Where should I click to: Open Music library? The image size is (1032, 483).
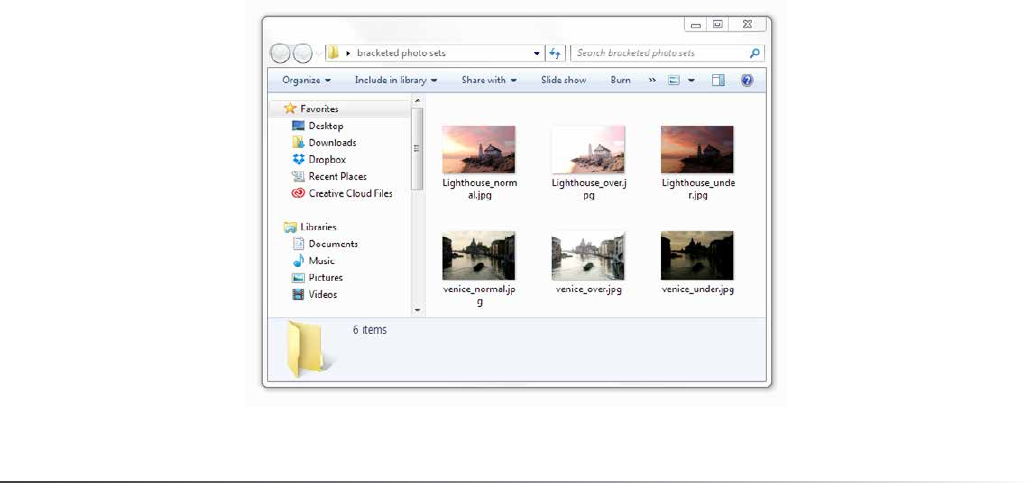pos(322,261)
